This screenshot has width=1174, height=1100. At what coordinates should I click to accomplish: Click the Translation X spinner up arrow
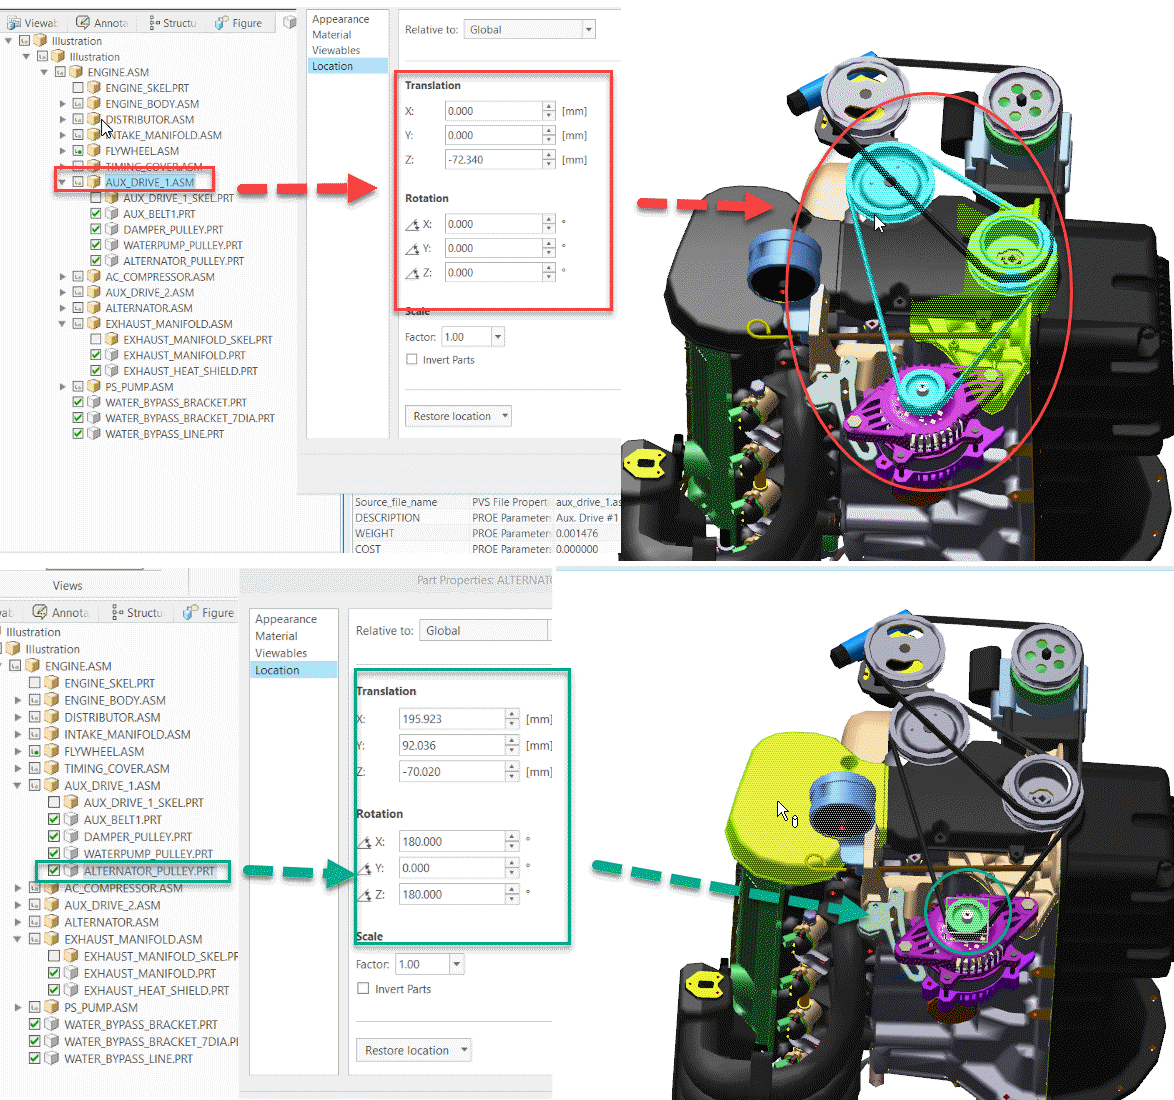pyautogui.click(x=548, y=106)
